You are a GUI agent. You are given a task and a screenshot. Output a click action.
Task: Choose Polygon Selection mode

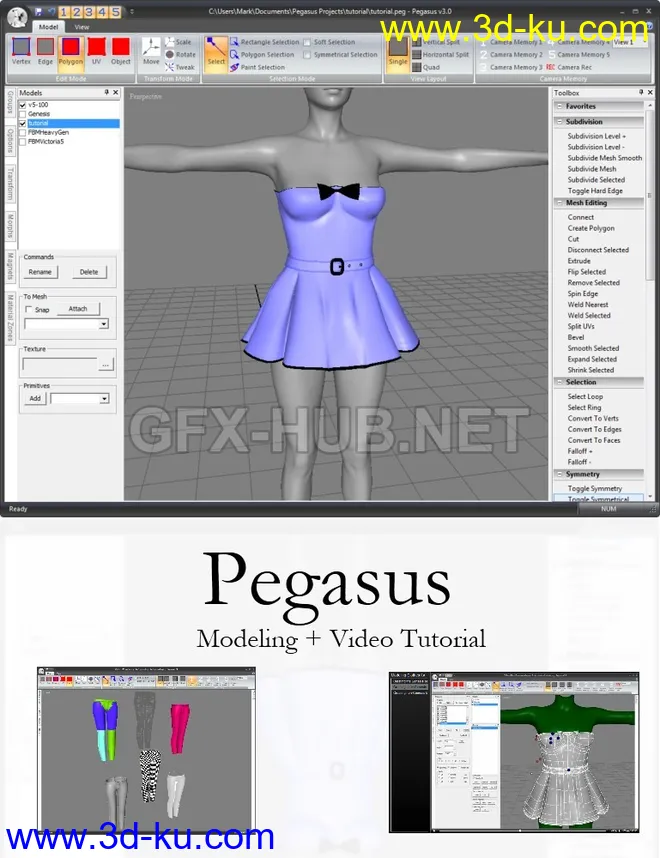point(262,54)
